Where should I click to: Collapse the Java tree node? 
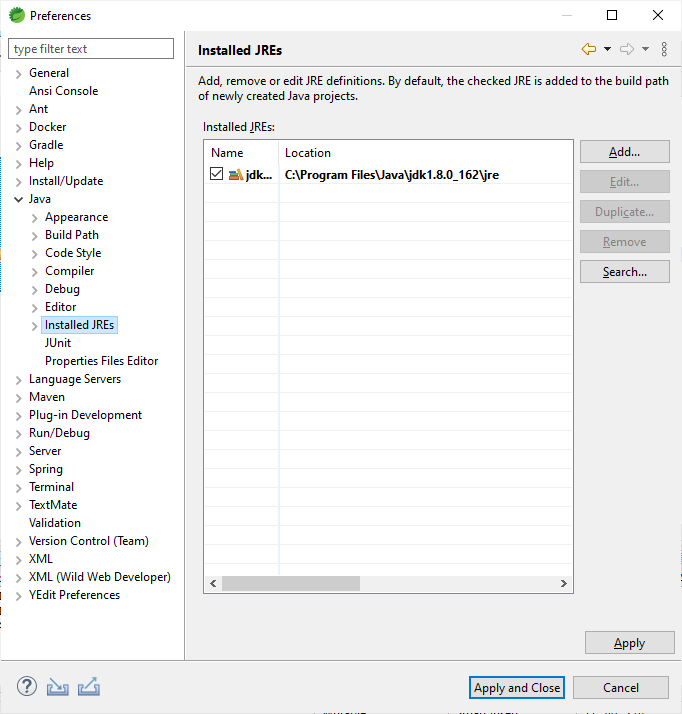(x=19, y=199)
